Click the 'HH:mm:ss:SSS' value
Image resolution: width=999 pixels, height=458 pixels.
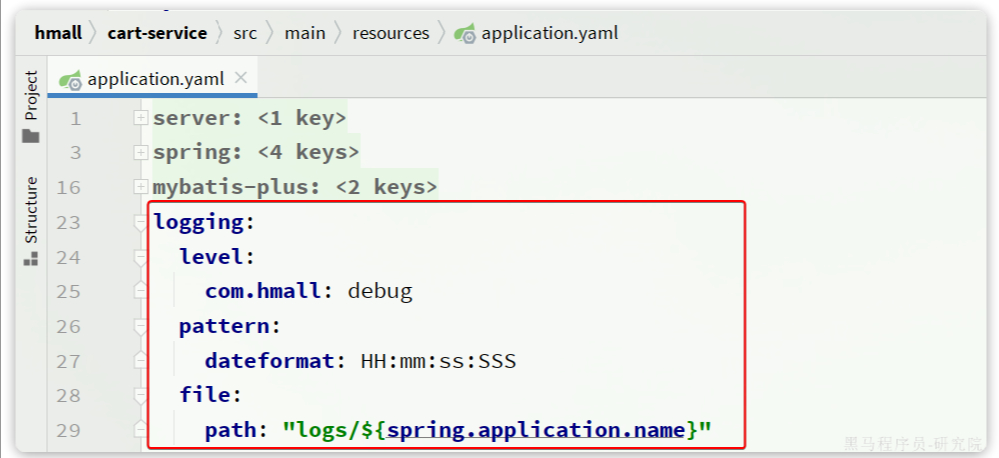(x=438, y=361)
